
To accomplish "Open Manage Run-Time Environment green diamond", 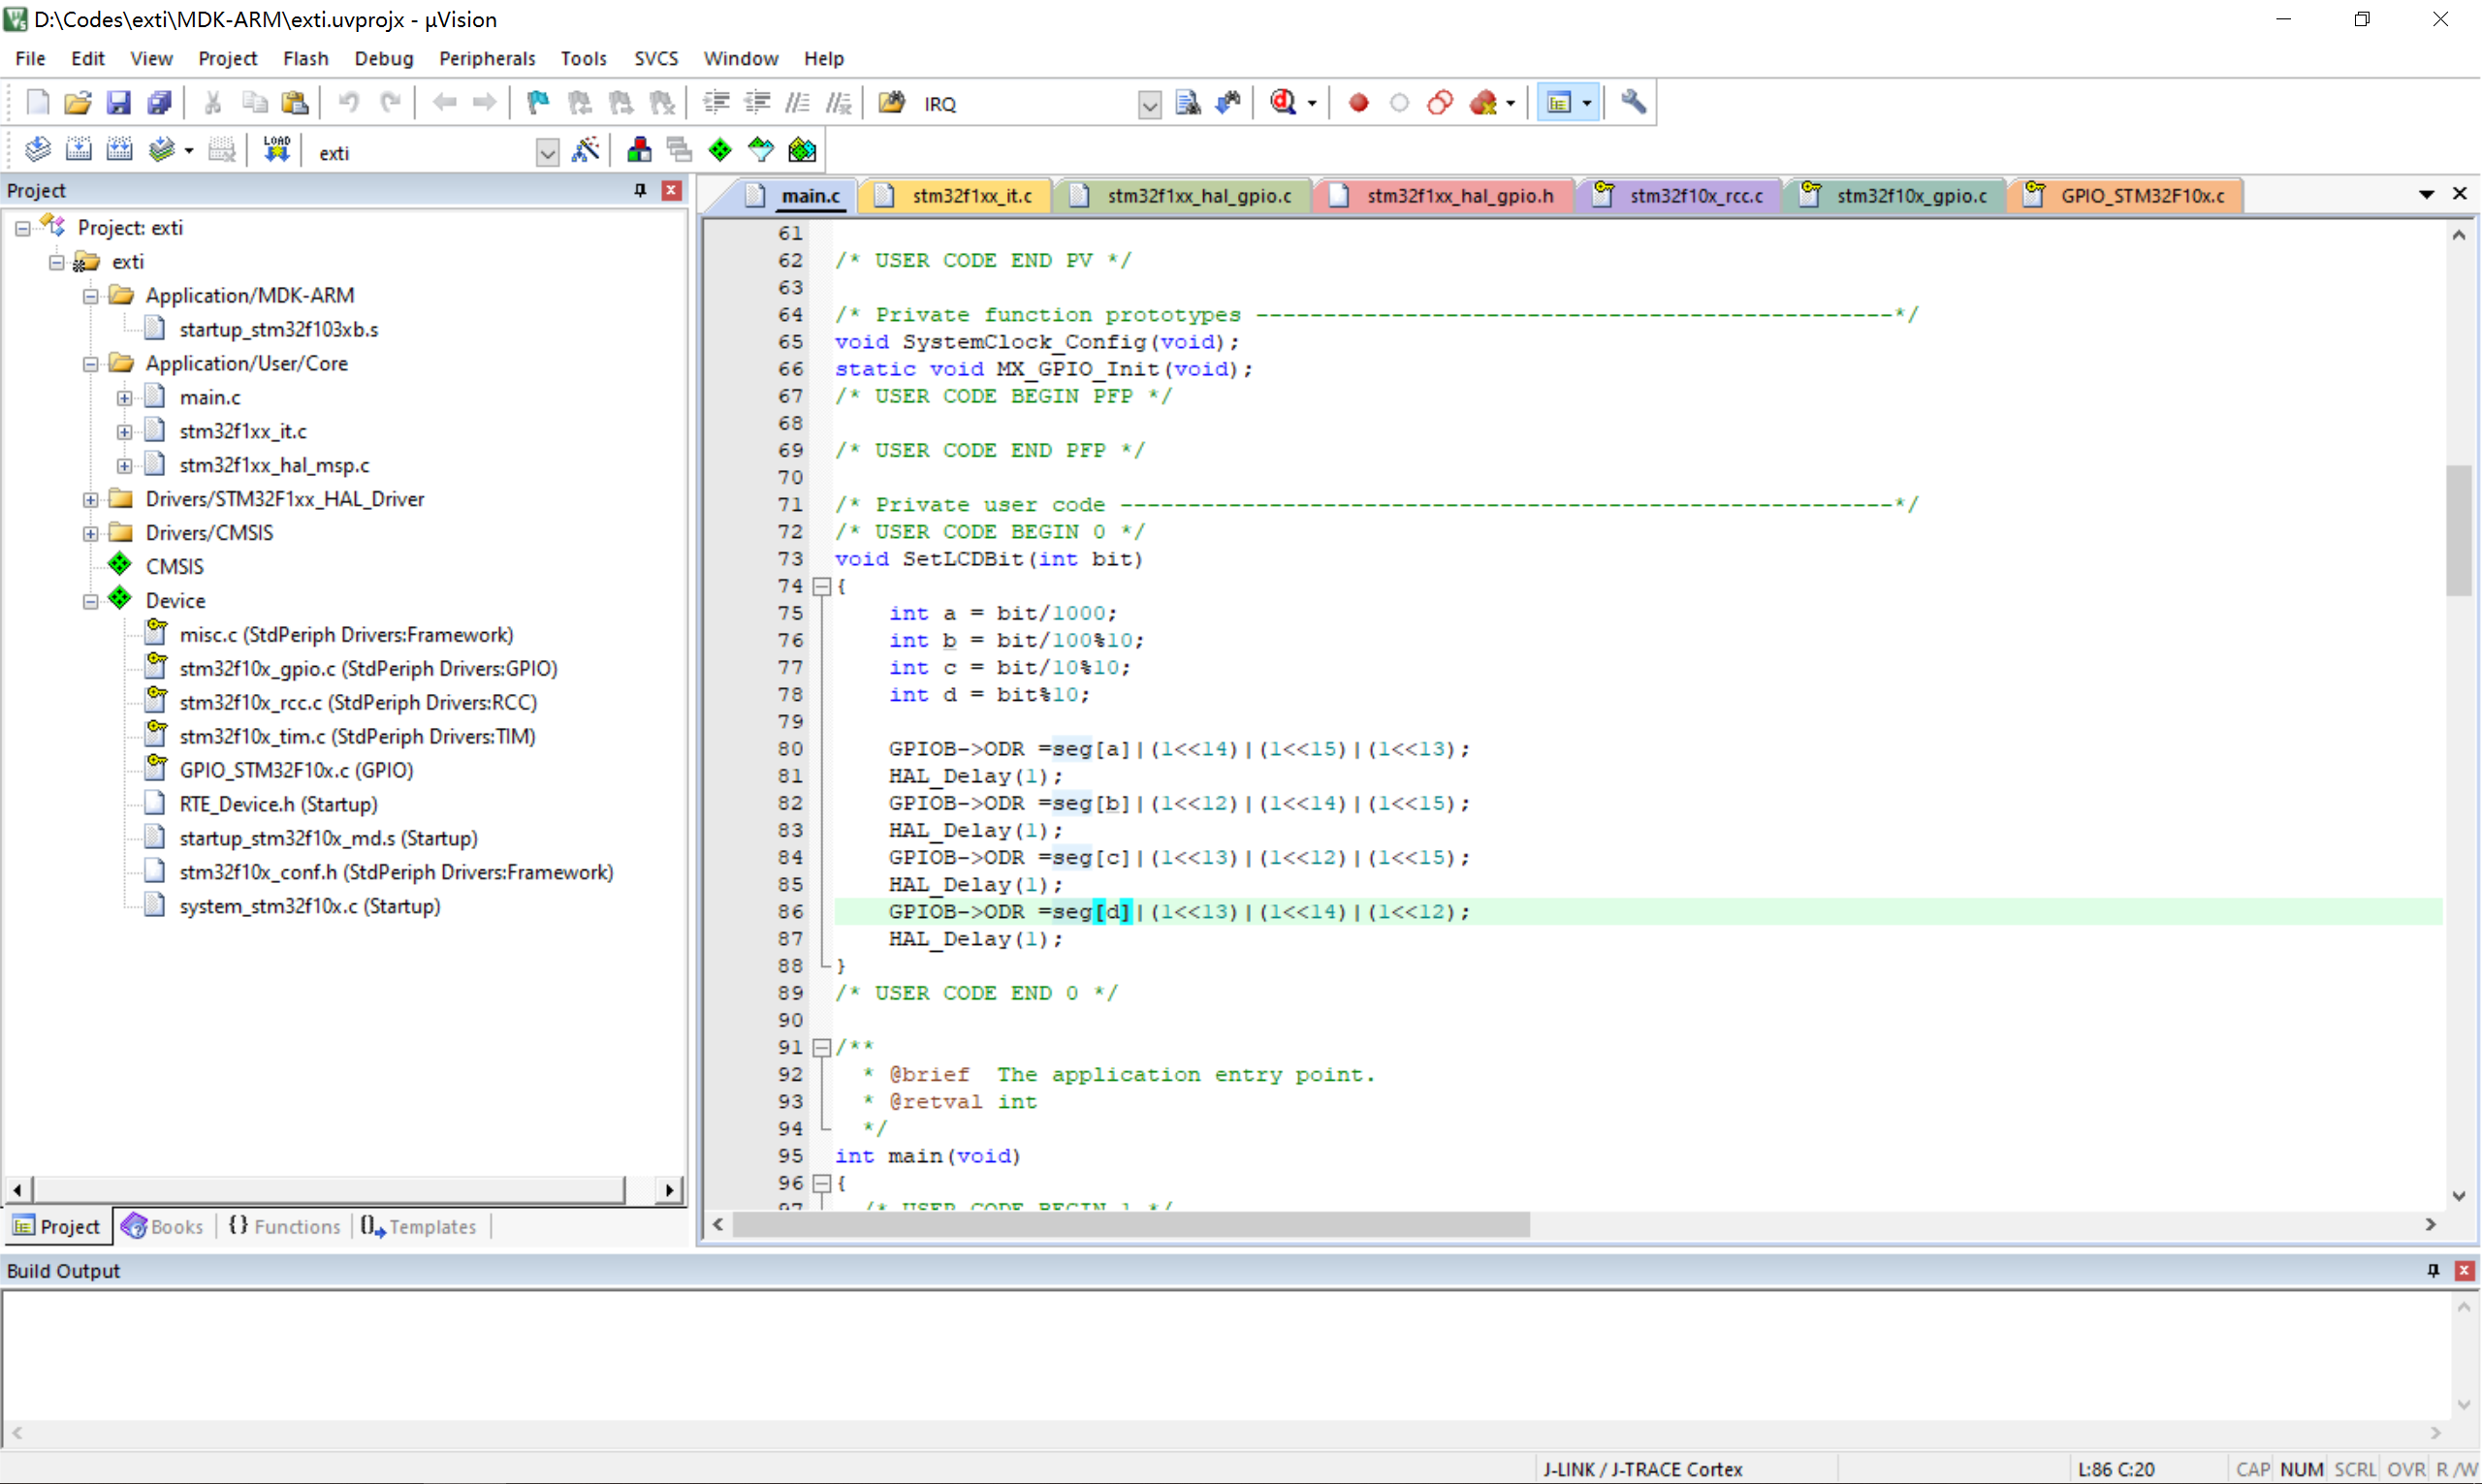I will click(x=720, y=150).
